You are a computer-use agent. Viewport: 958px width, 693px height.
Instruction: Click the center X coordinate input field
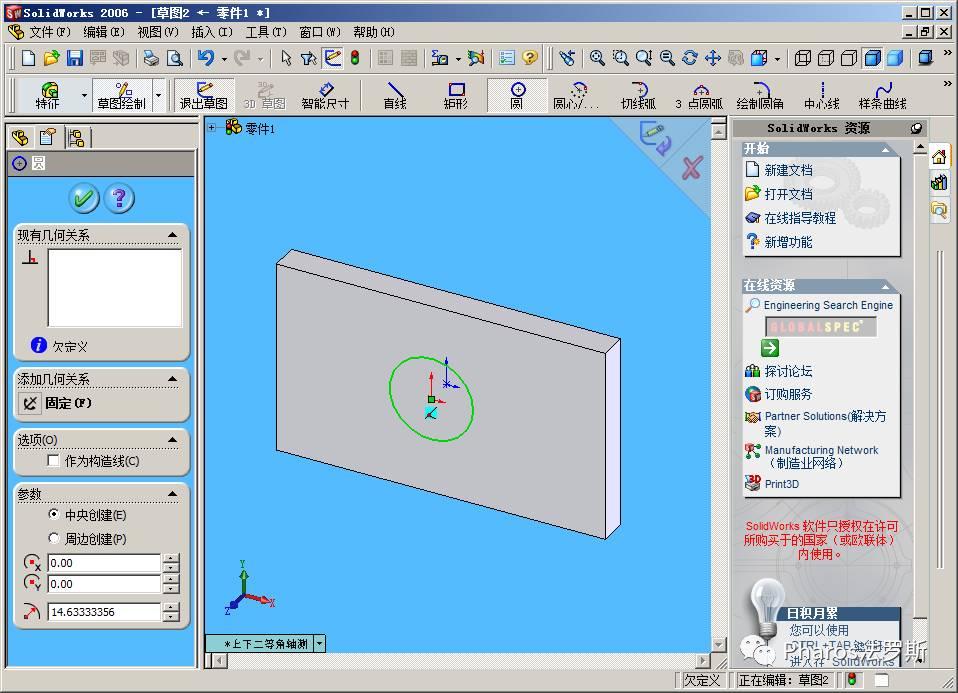click(x=104, y=563)
